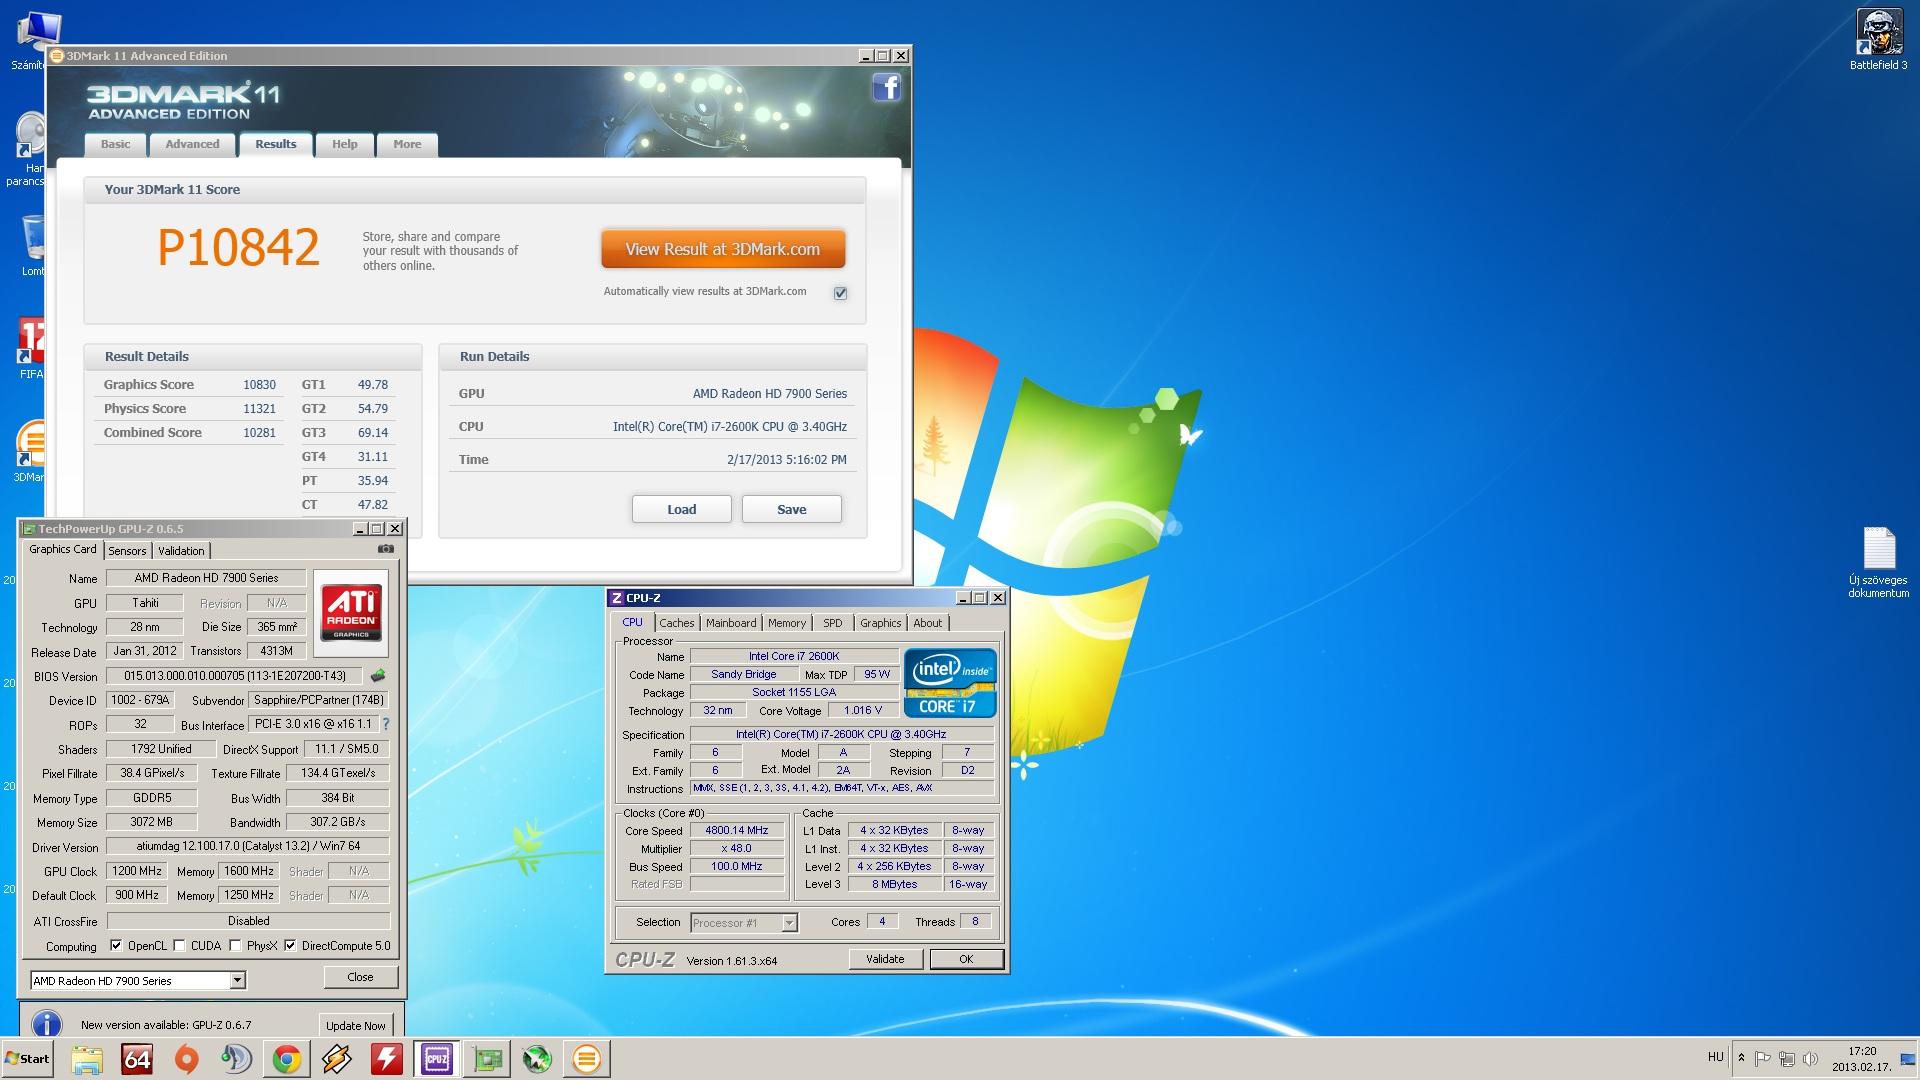This screenshot has height=1080, width=1920.
Task: Click the GPU Clock 1200 MHz field
Action: point(137,871)
